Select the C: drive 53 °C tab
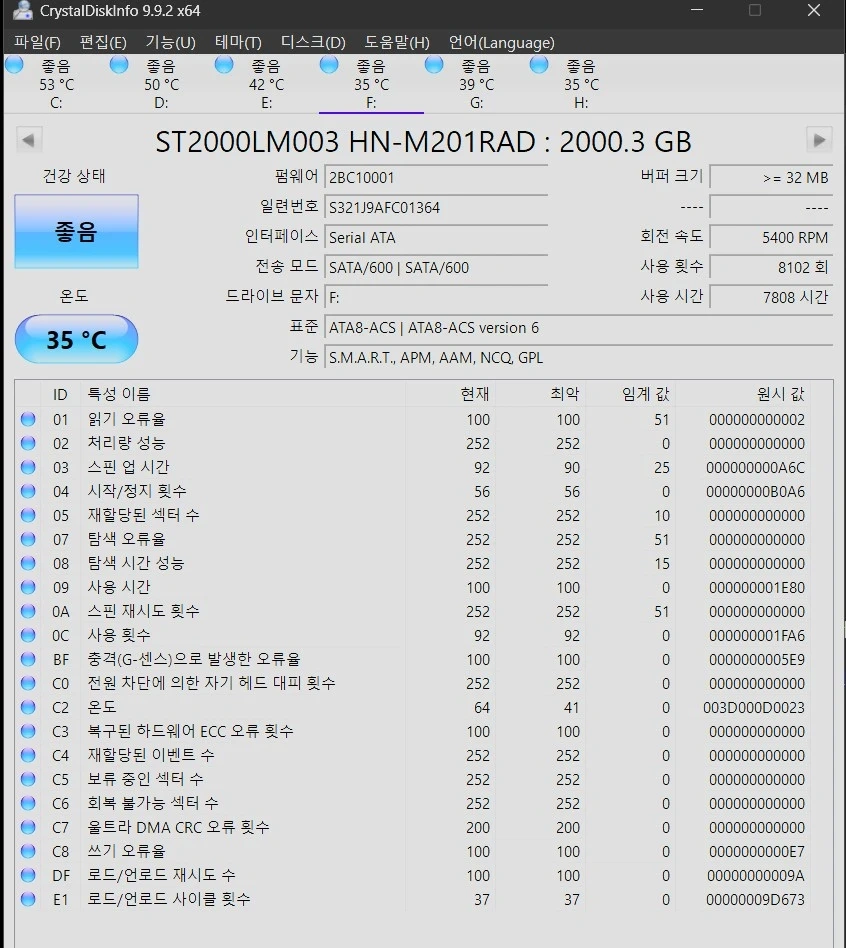This screenshot has width=846, height=948. tap(56, 83)
